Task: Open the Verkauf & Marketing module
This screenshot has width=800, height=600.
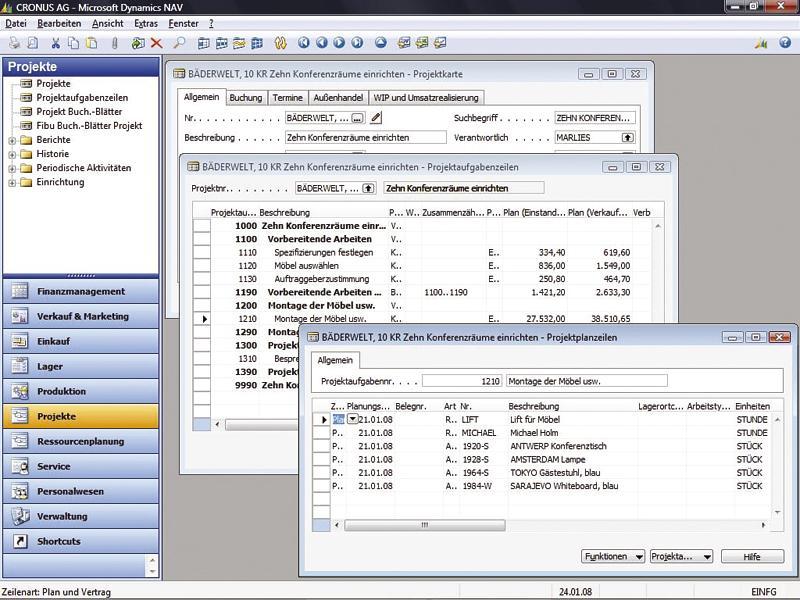Action: [81, 316]
